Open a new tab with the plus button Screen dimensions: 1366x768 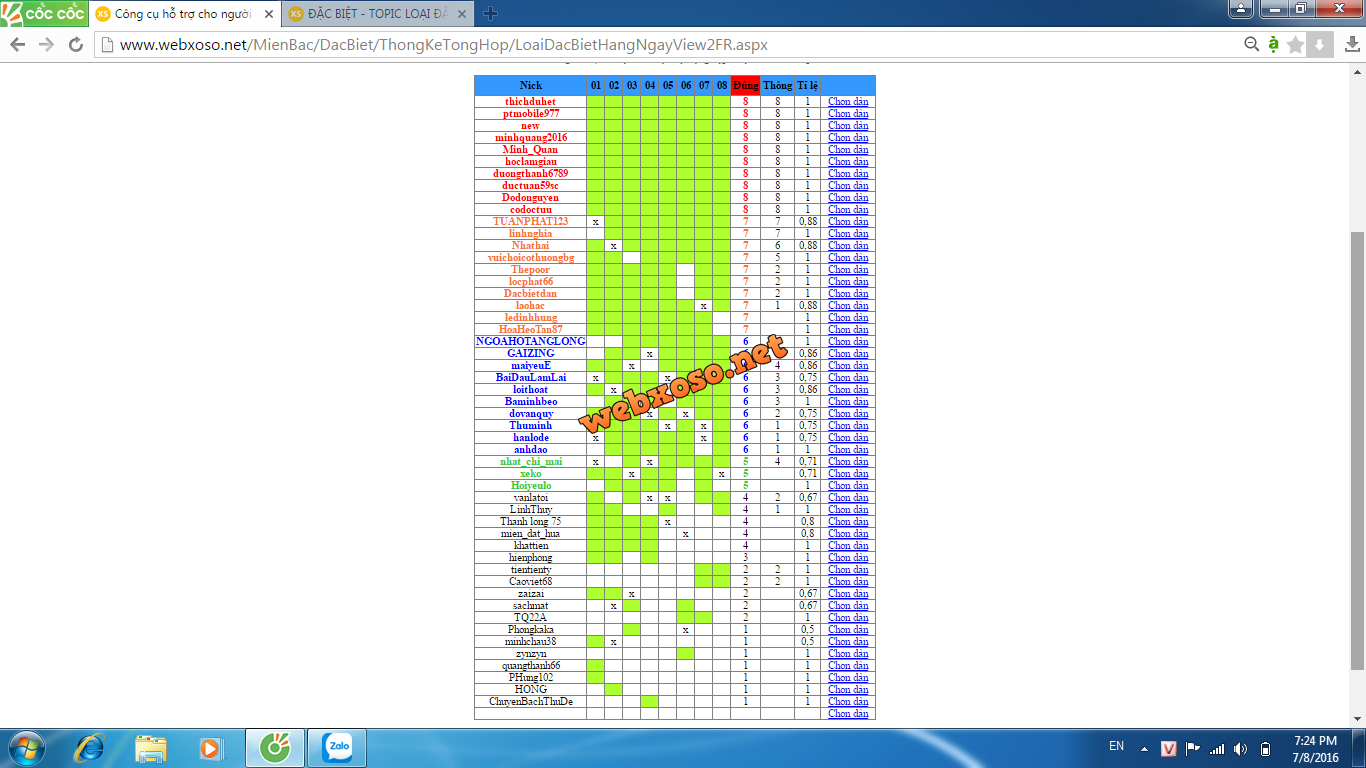(490, 14)
